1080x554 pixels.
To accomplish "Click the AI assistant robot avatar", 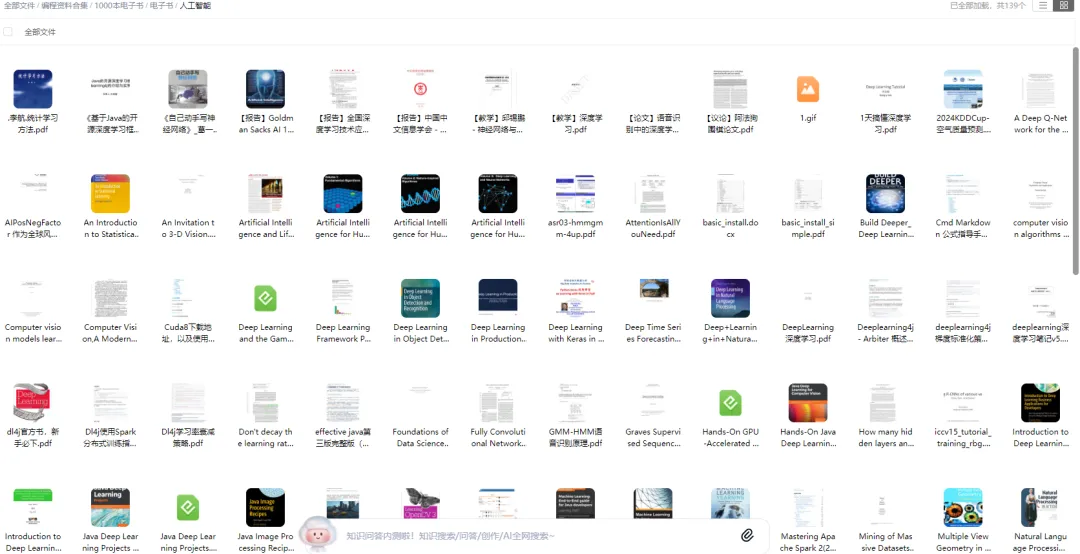I will 317,533.
